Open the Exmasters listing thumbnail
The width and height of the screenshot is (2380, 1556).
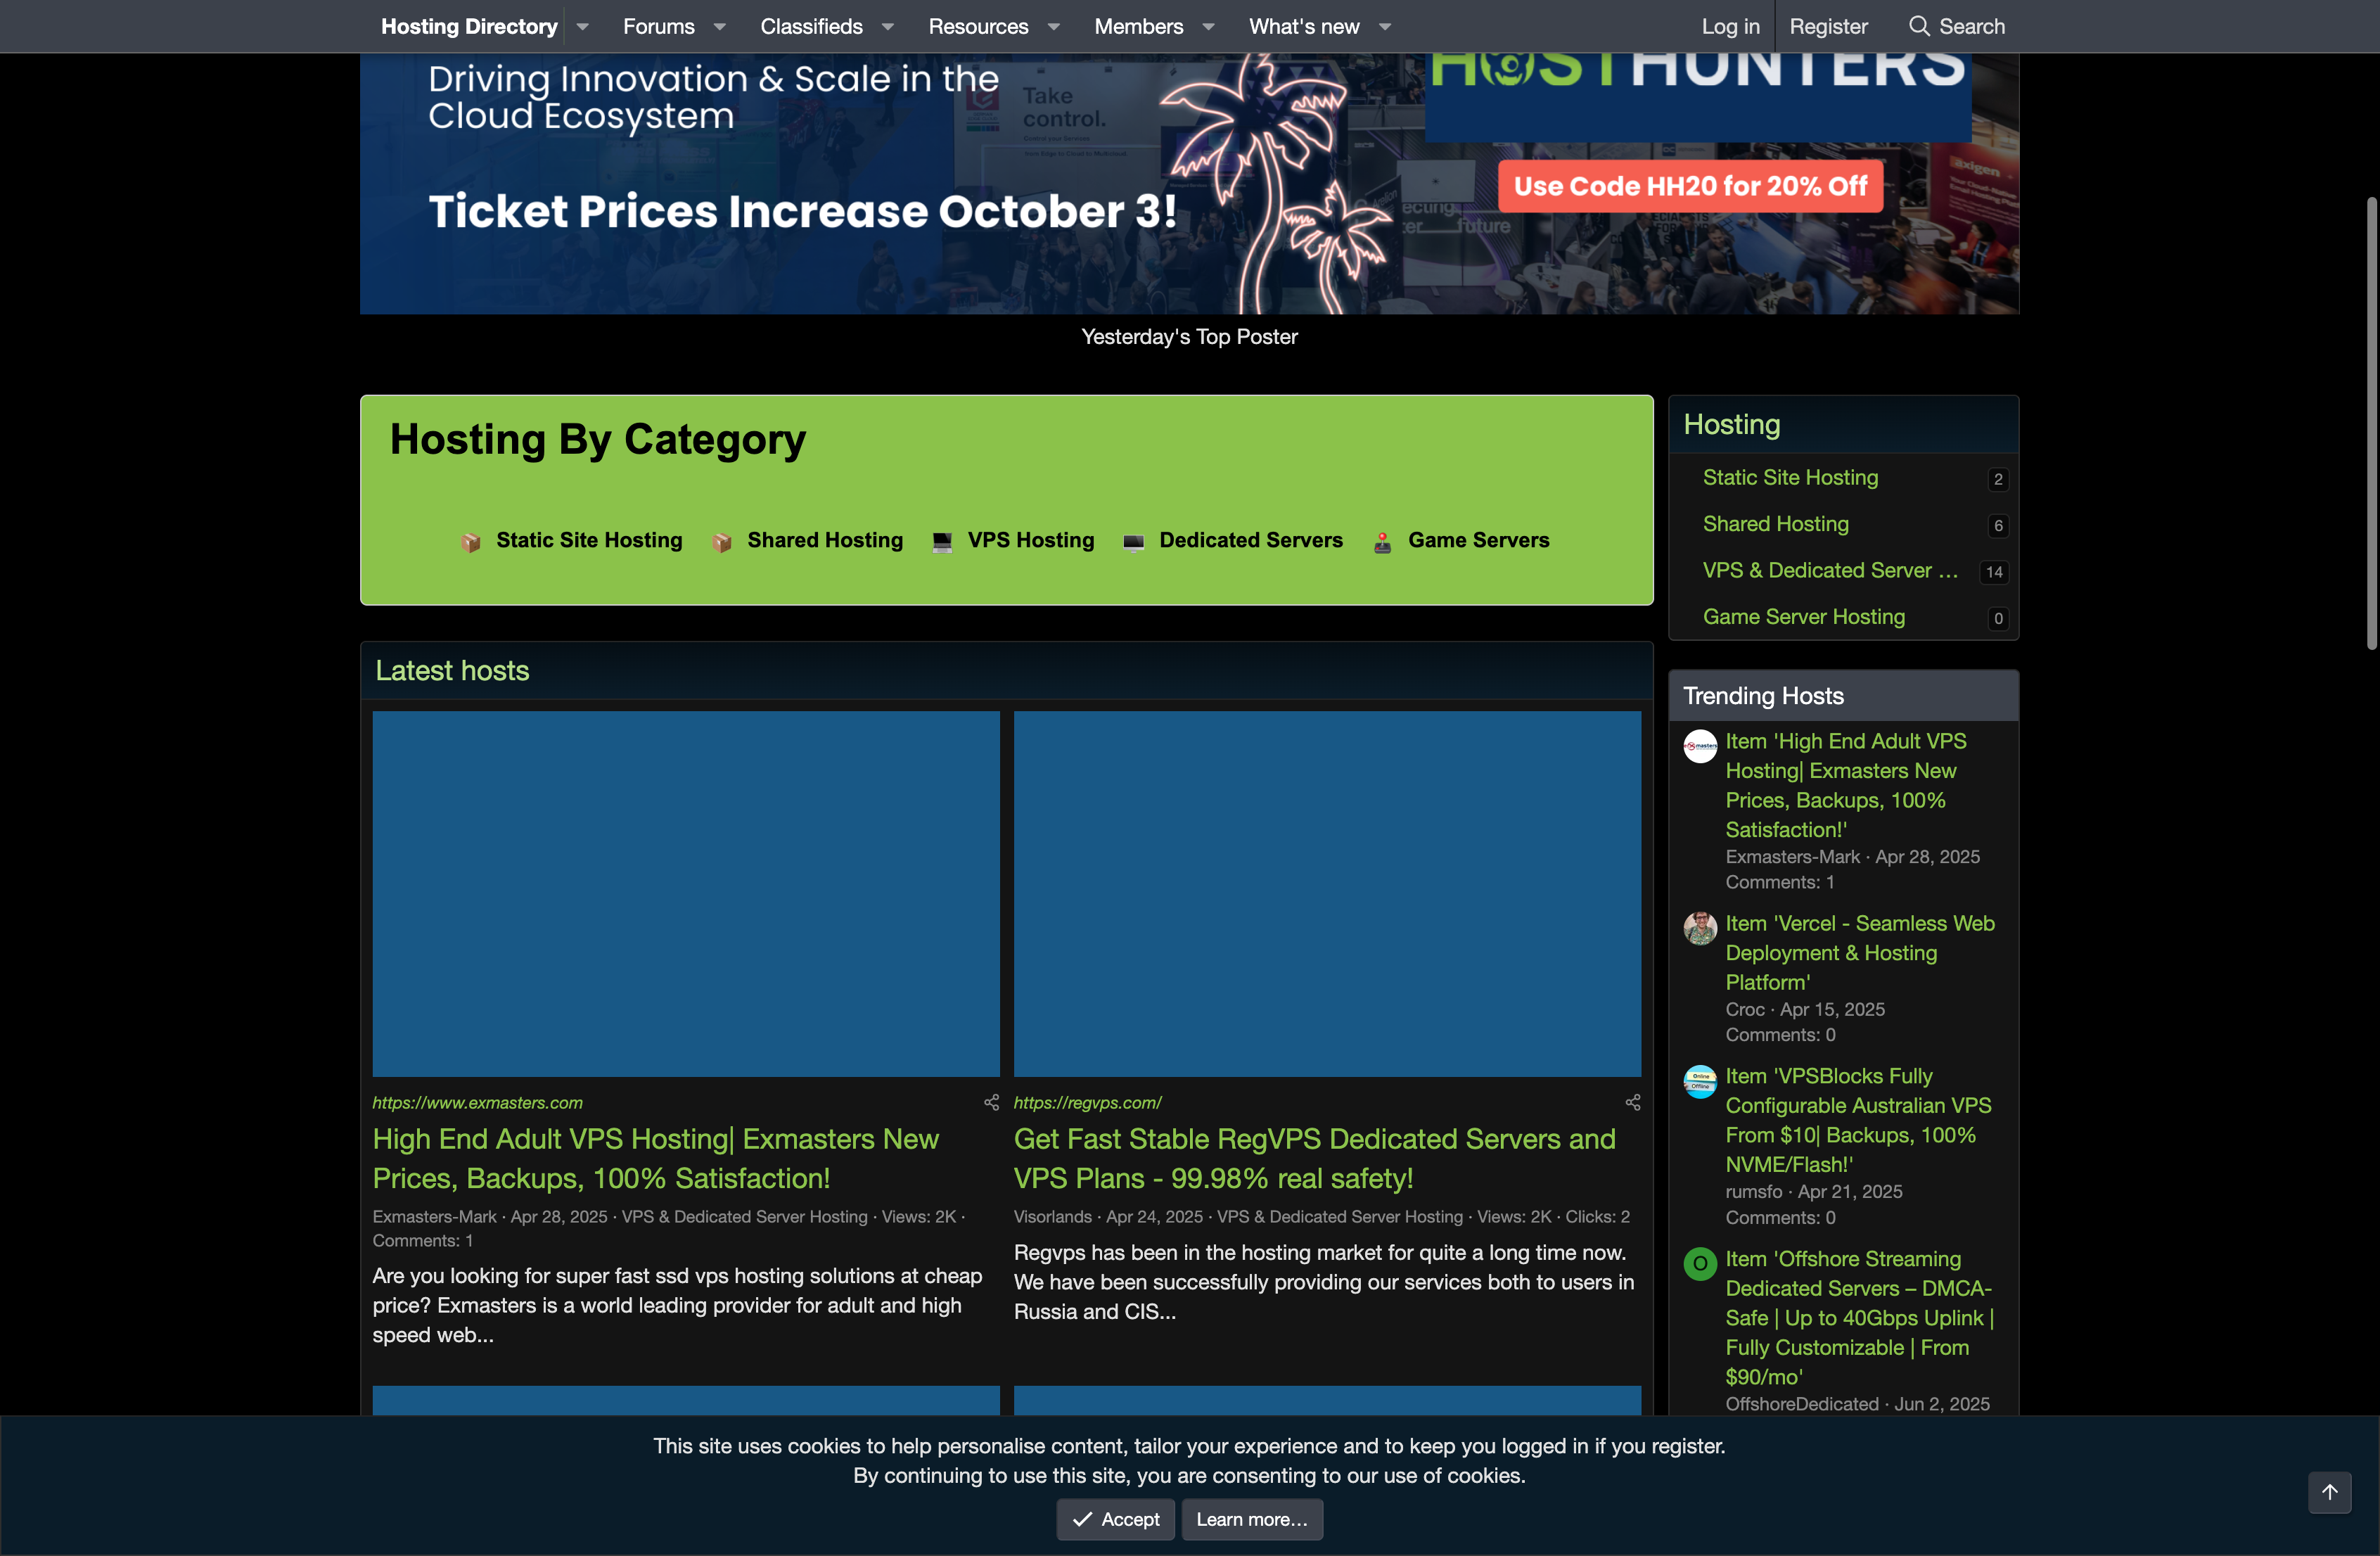click(685, 894)
